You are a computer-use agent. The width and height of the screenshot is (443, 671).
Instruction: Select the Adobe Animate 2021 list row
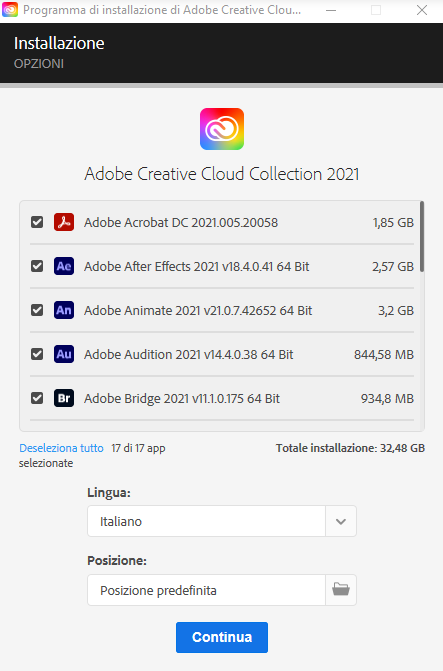222,310
